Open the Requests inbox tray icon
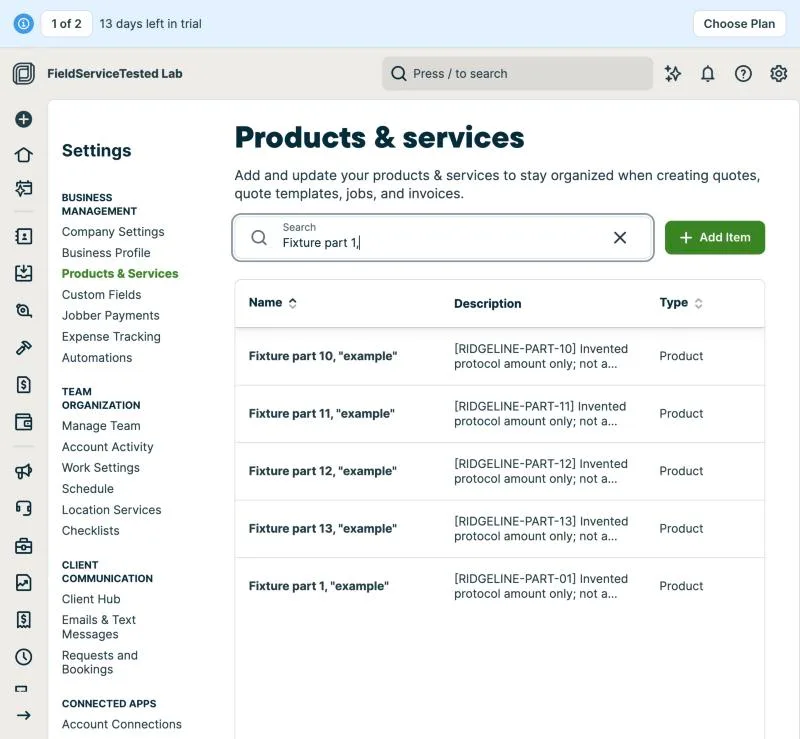This screenshot has width=800, height=739. click(x=23, y=273)
